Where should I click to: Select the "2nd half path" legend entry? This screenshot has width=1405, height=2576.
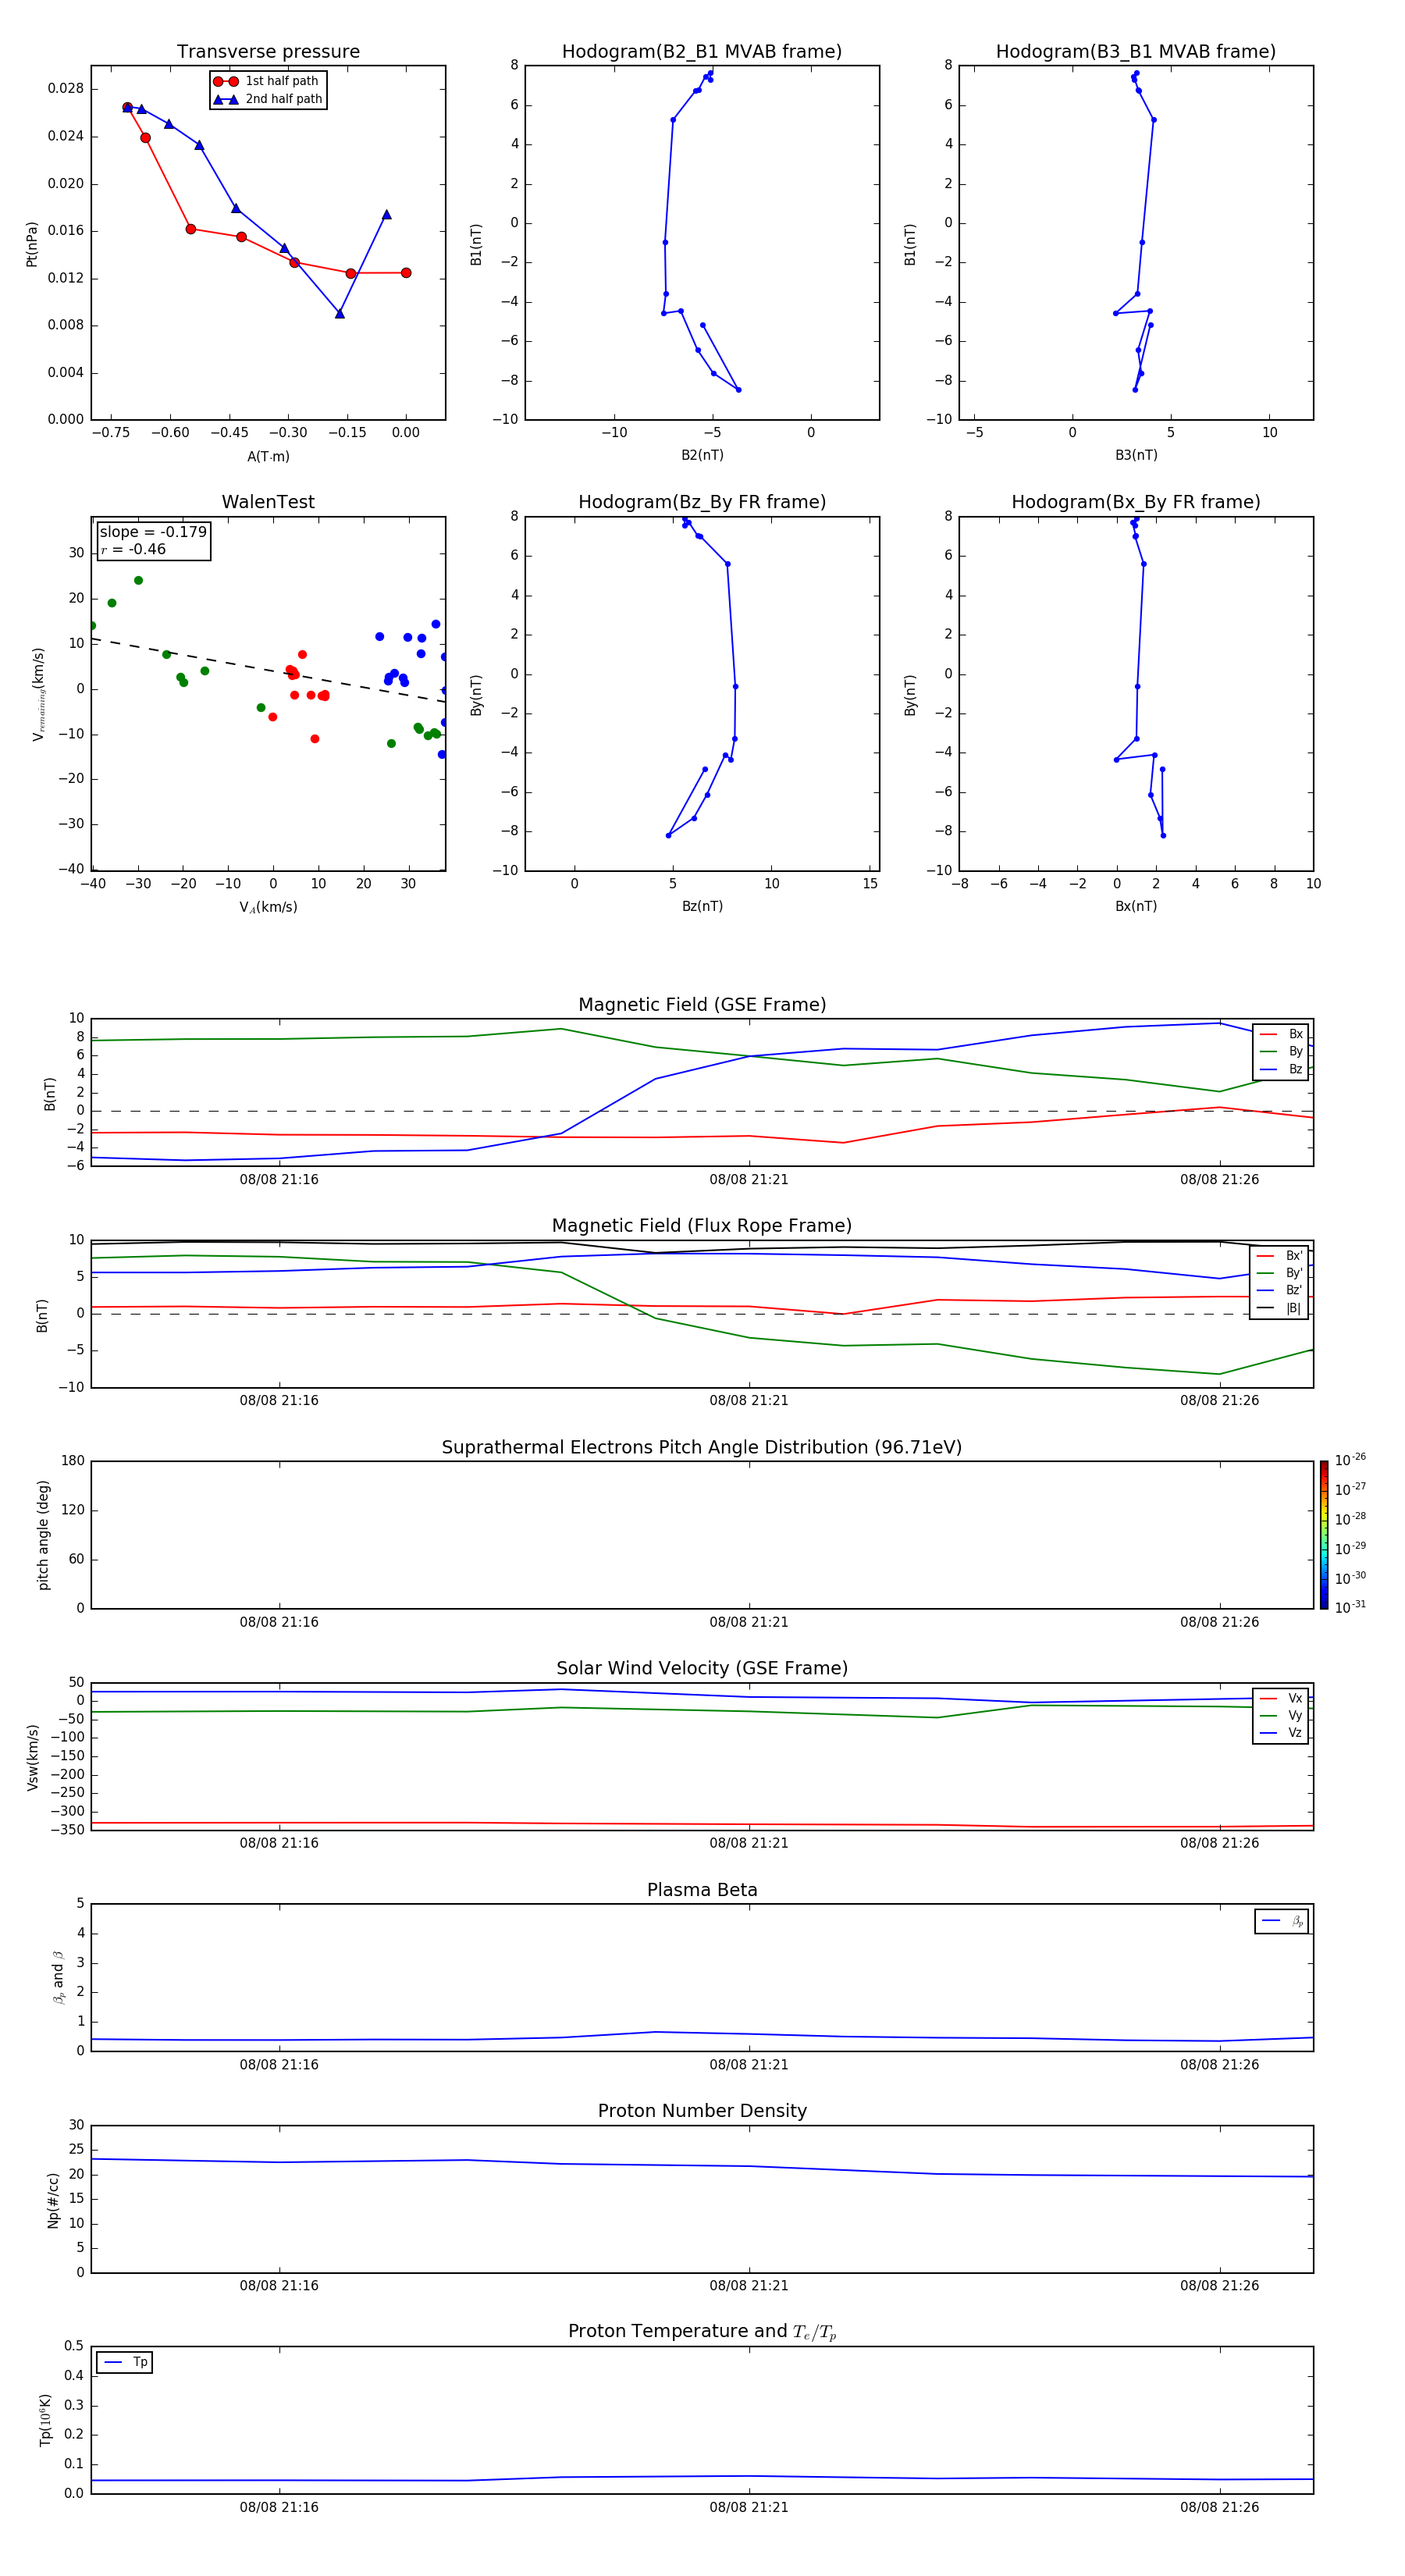click(x=268, y=99)
